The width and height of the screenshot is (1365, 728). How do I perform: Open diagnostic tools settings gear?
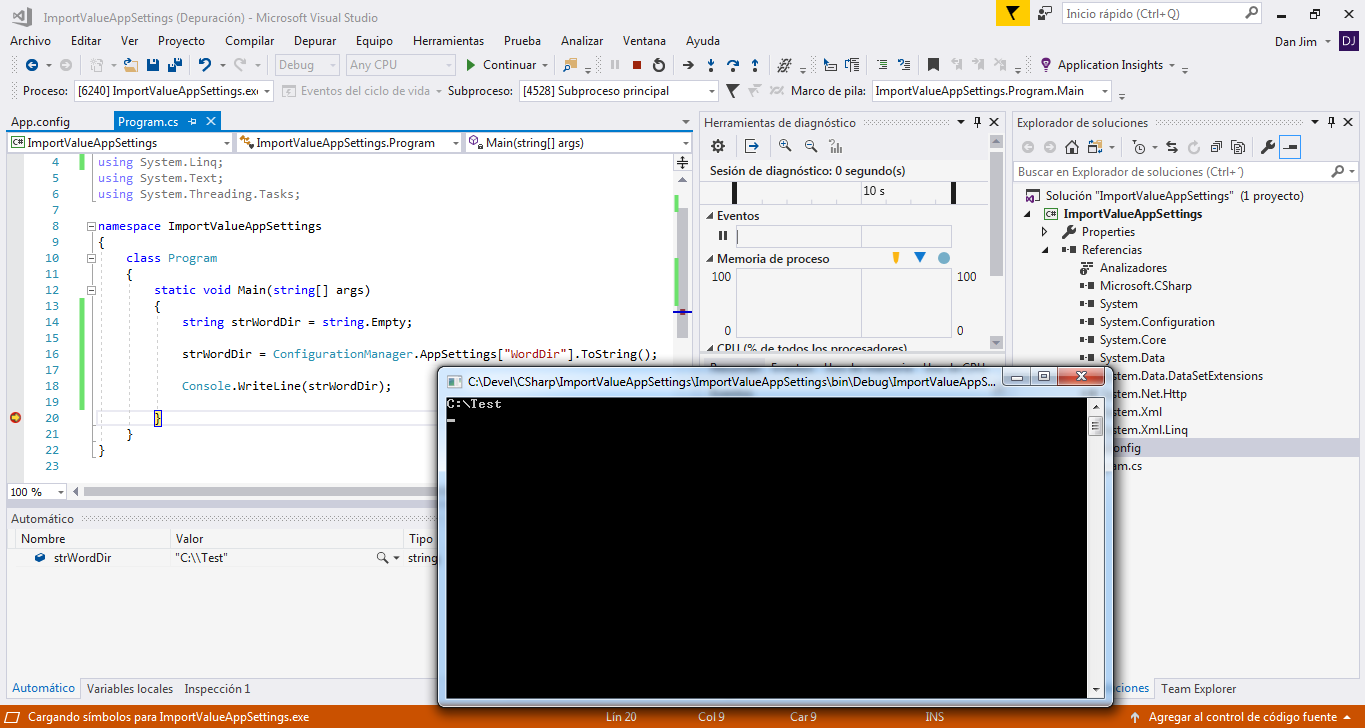(x=717, y=146)
